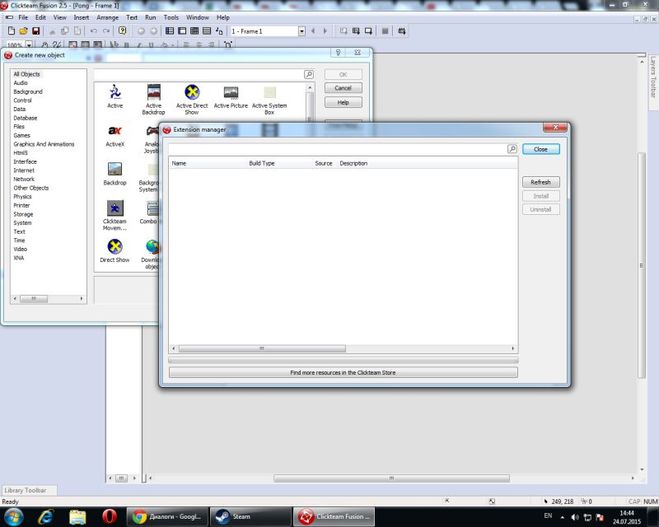Select the Active object icon
Viewport: 659px width, 527px height.
click(115, 93)
